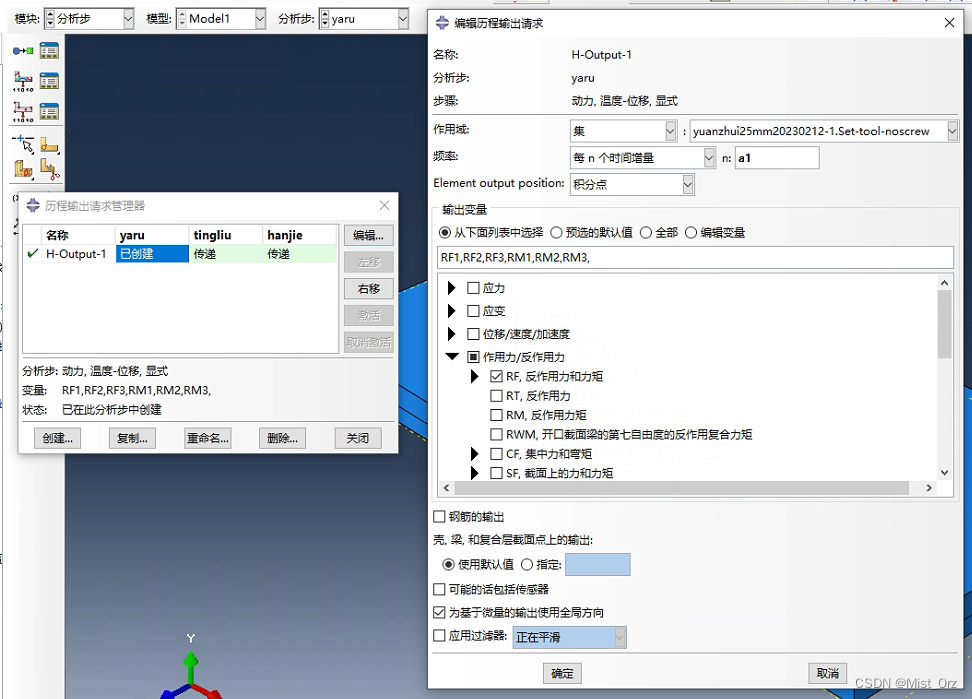Check the RWM checkbox

(496, 434)
